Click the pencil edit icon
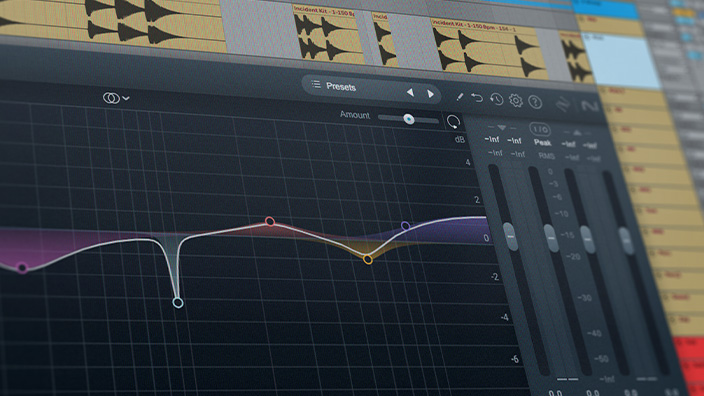 (460, 96)
